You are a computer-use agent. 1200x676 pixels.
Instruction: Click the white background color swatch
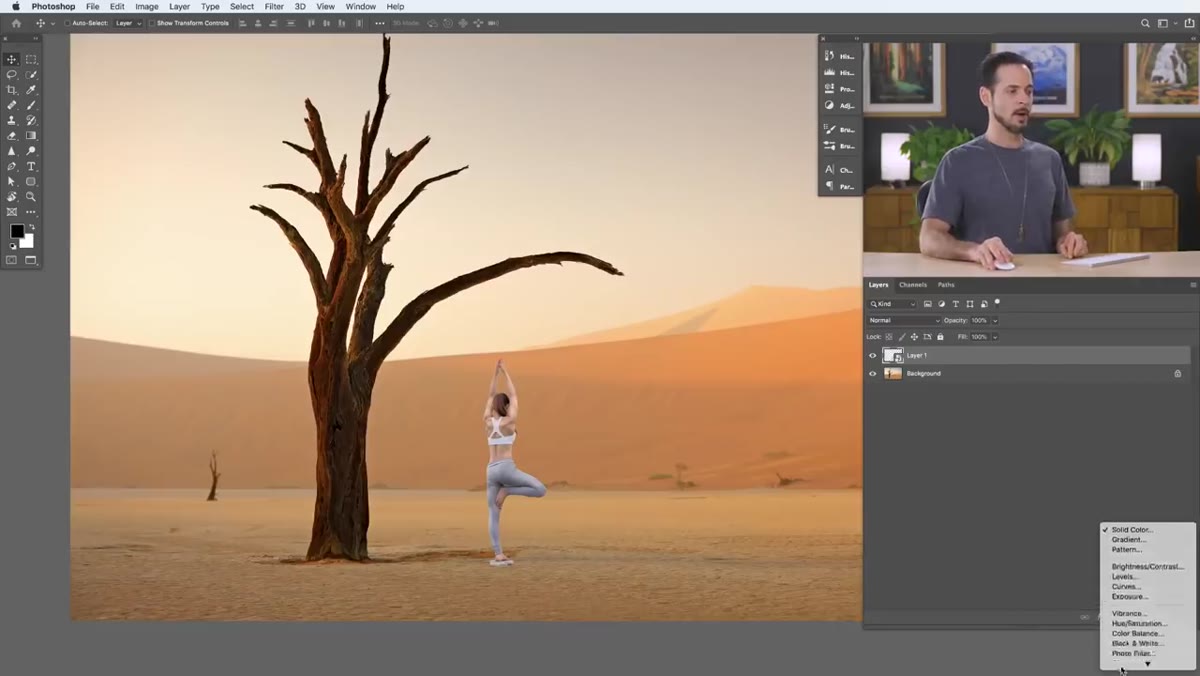(28, 242)
